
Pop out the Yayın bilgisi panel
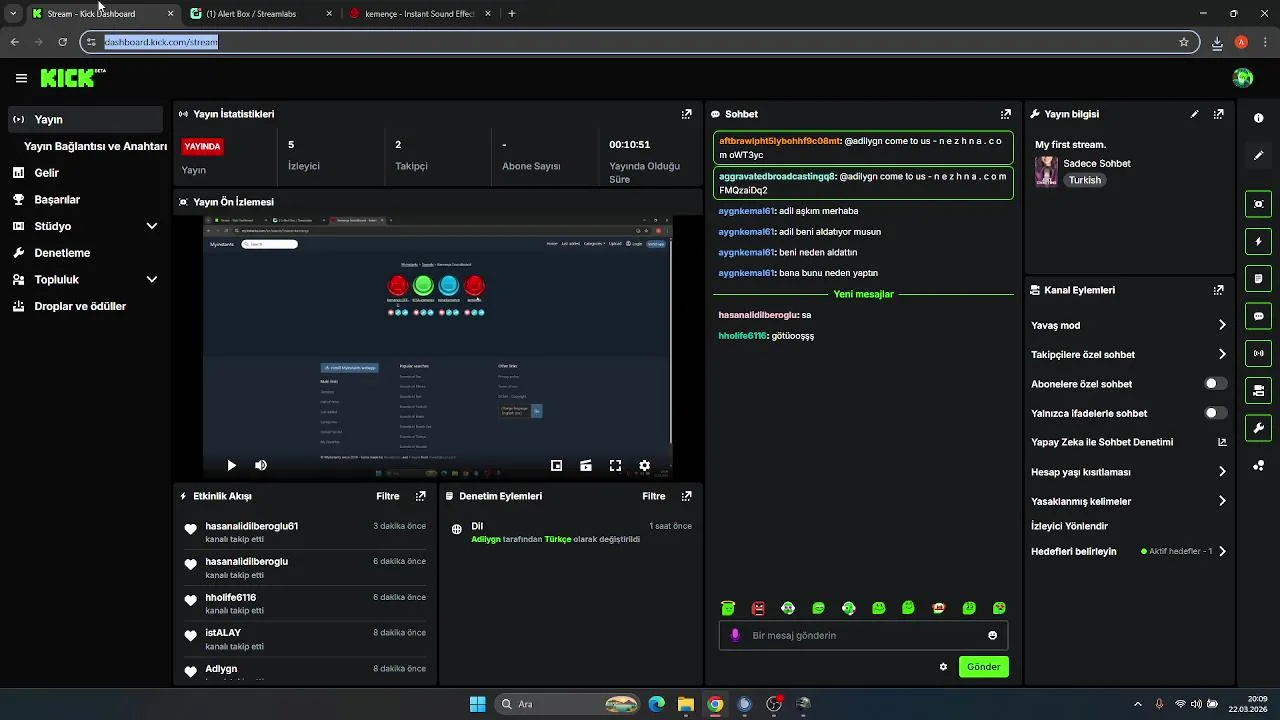pyautogui.click(x=1218, y=114)
